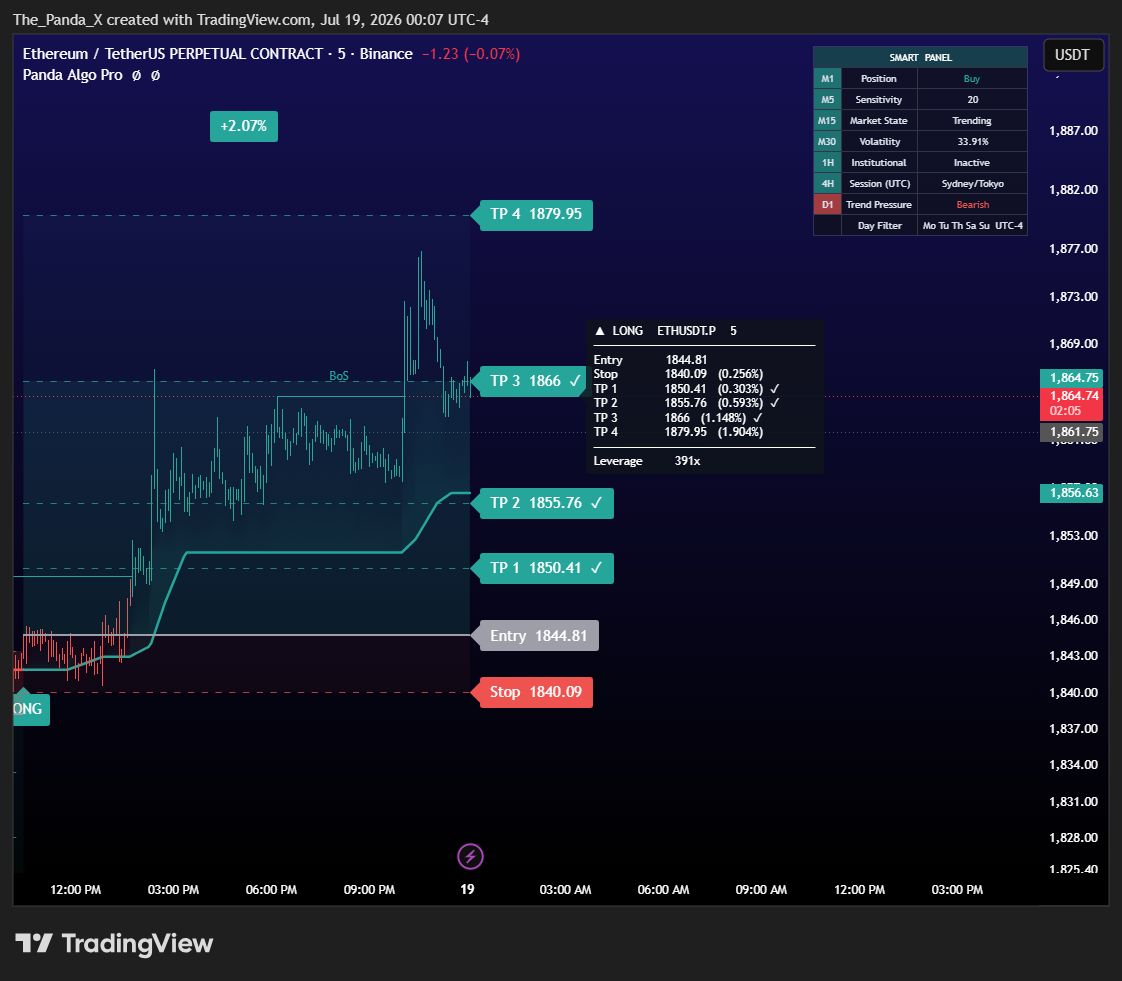Open the USDT currency button
Image resolution: width=1122 pixels, height=981 pixels.
(x=1072, y=55)
